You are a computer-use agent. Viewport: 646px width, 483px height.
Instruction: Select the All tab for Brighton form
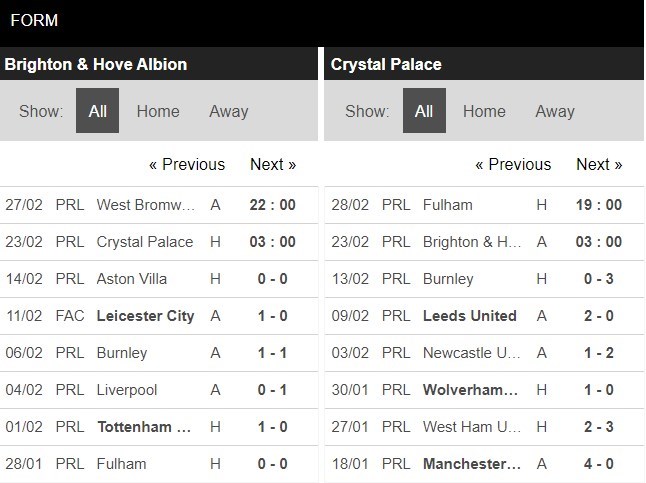point(97,111)
